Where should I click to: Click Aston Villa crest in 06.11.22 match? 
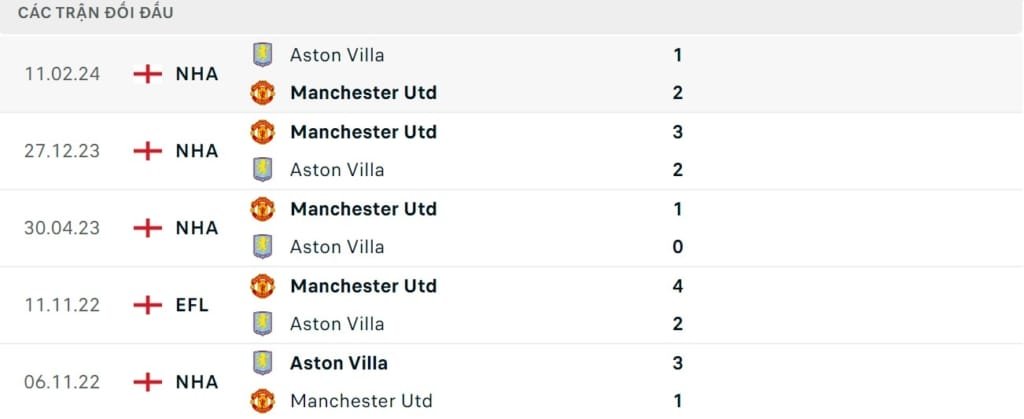pos(262,363)
